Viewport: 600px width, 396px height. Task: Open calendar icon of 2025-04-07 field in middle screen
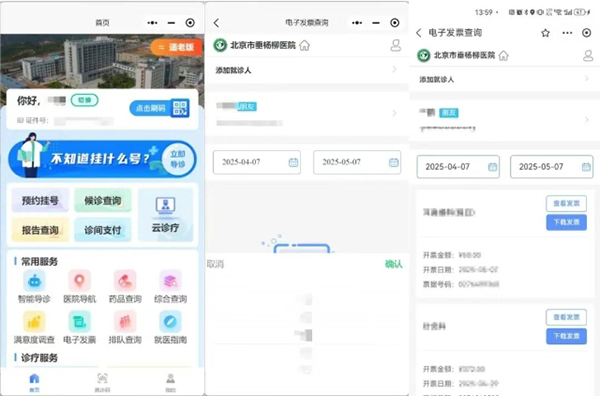(x=293, y=163)
